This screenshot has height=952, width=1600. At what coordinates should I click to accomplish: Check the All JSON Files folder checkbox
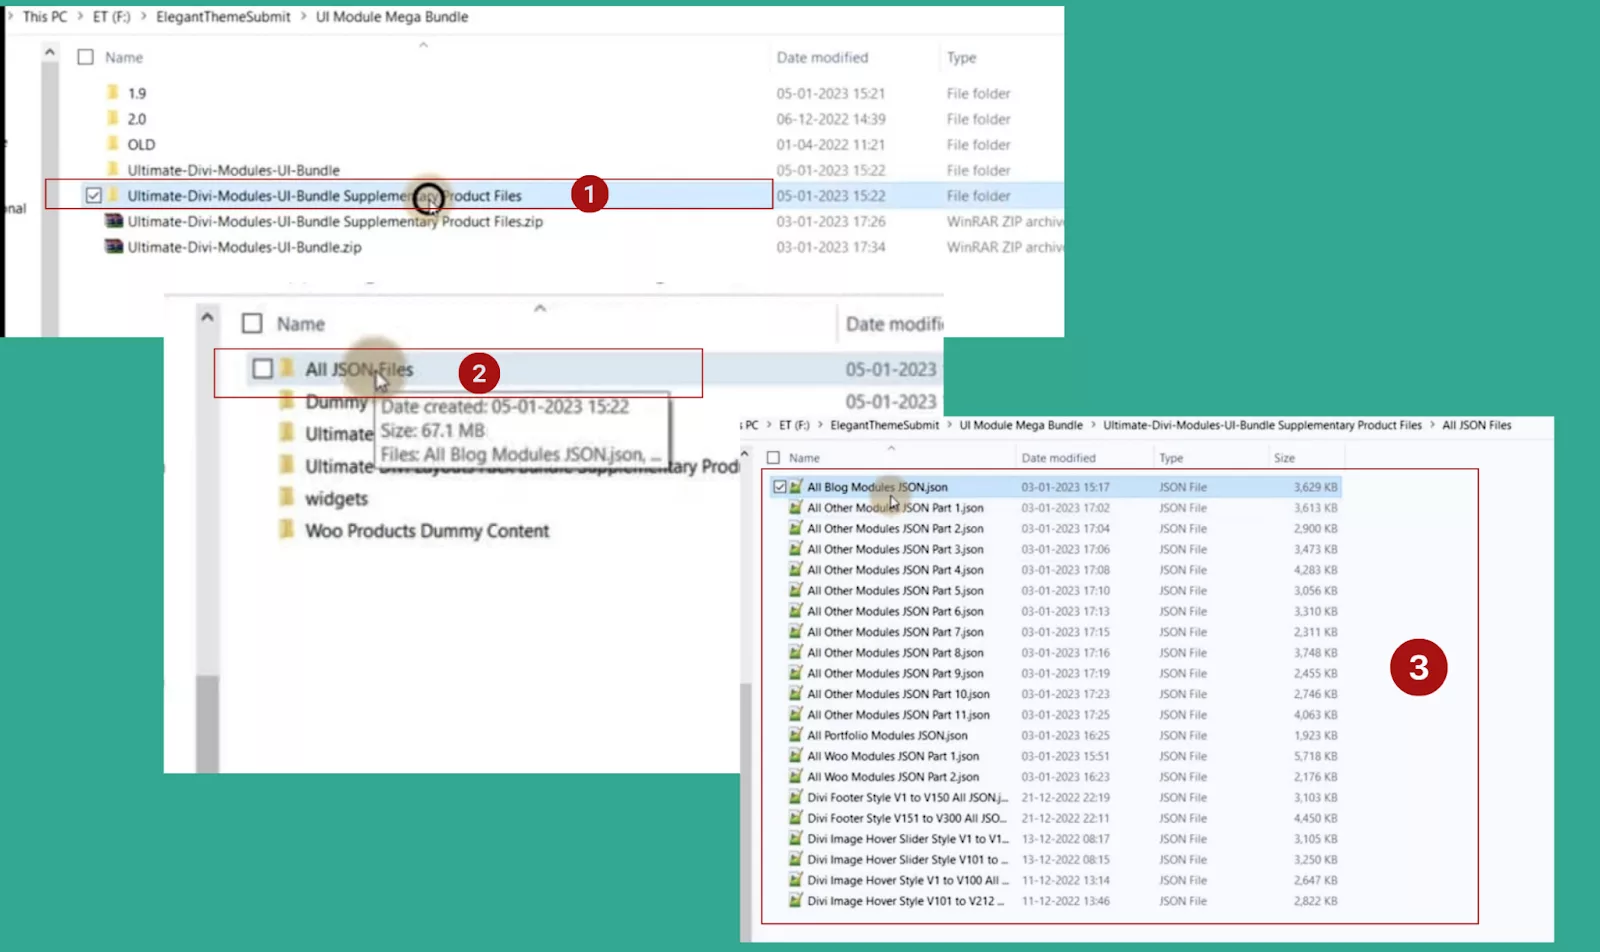pos(262,369)
